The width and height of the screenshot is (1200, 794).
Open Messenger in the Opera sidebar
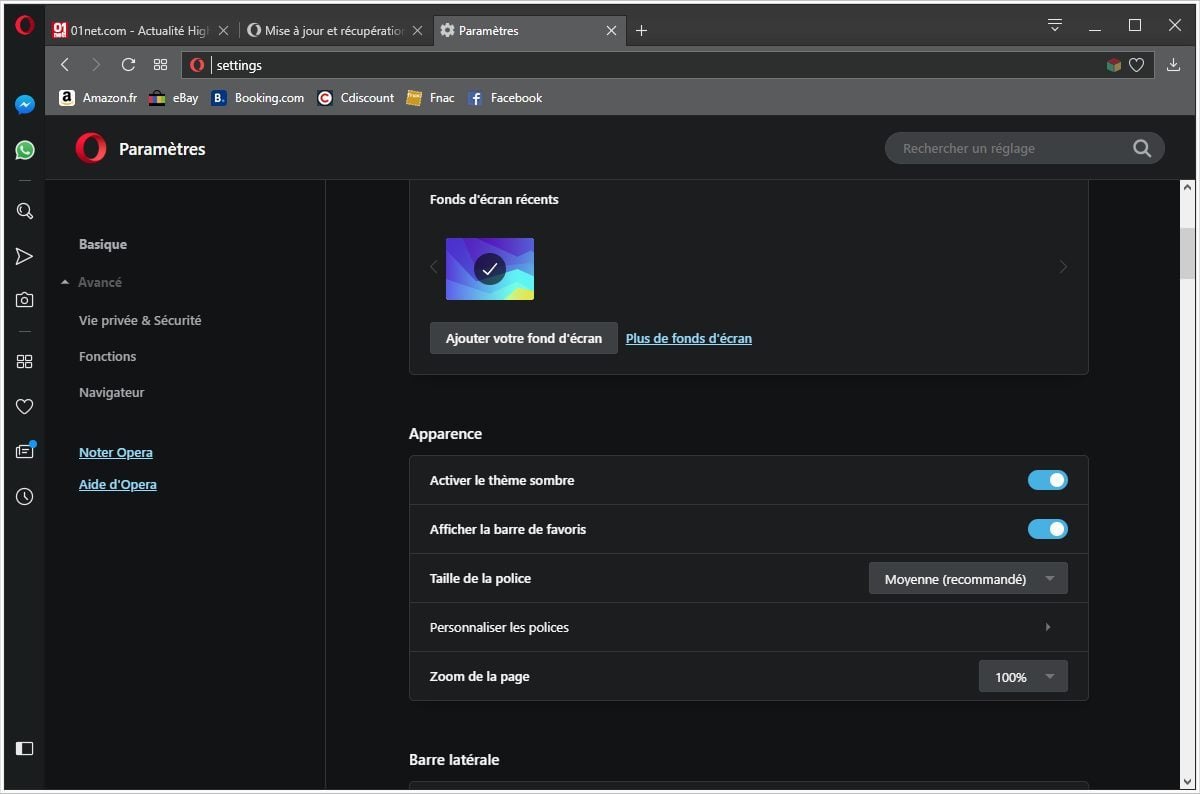point(25,105)
